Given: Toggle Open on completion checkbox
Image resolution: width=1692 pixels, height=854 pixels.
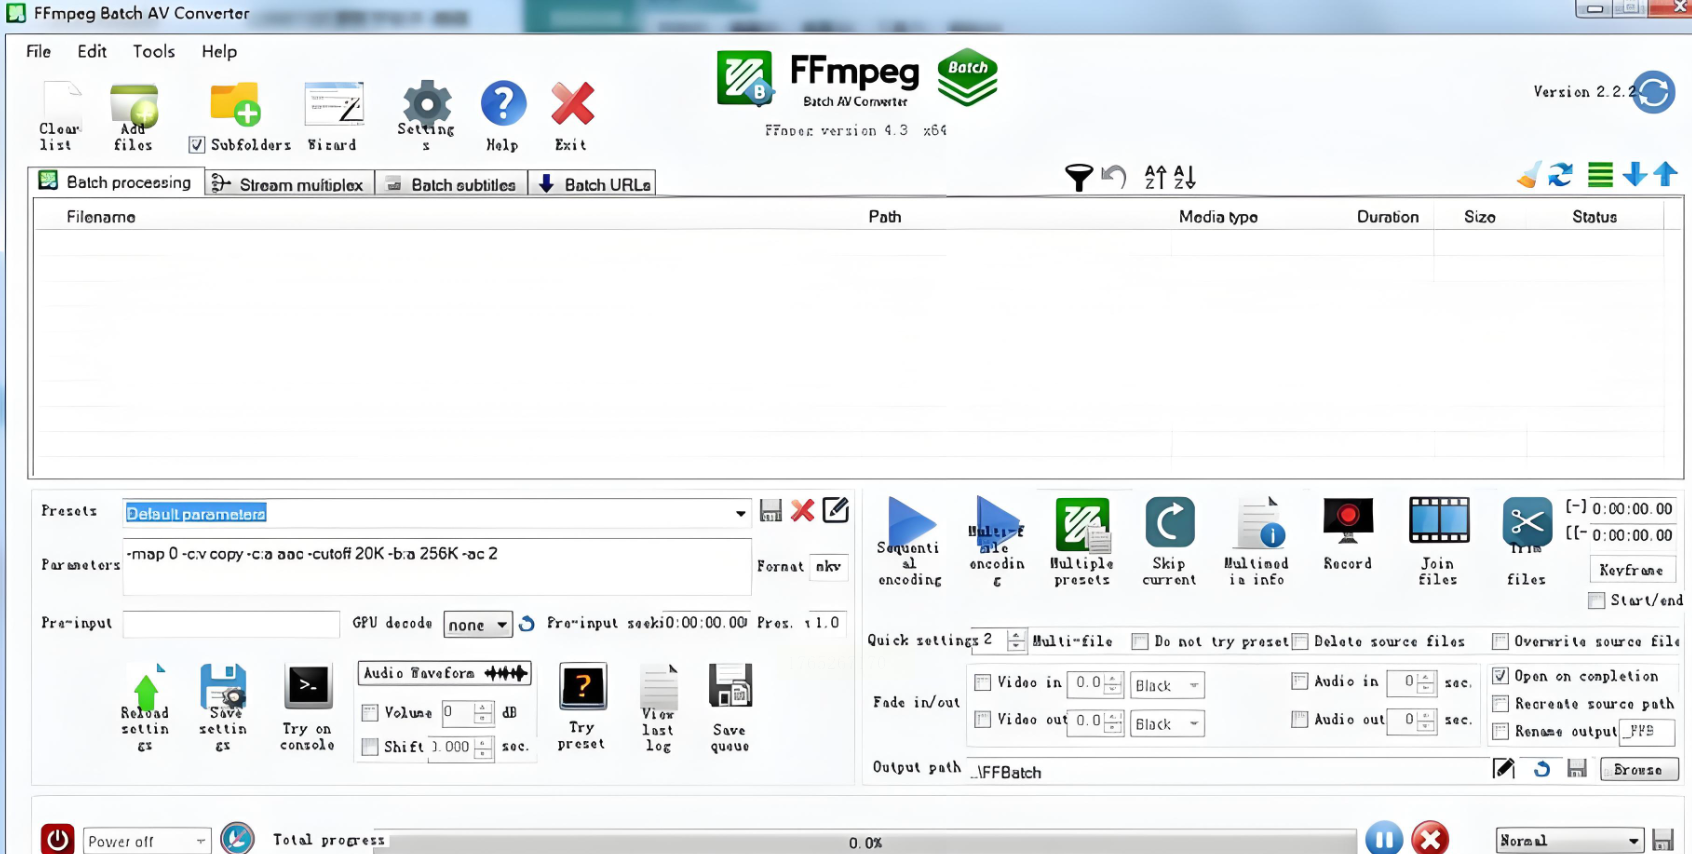Looking at the screenshot, I should (x=1500, y=676).
